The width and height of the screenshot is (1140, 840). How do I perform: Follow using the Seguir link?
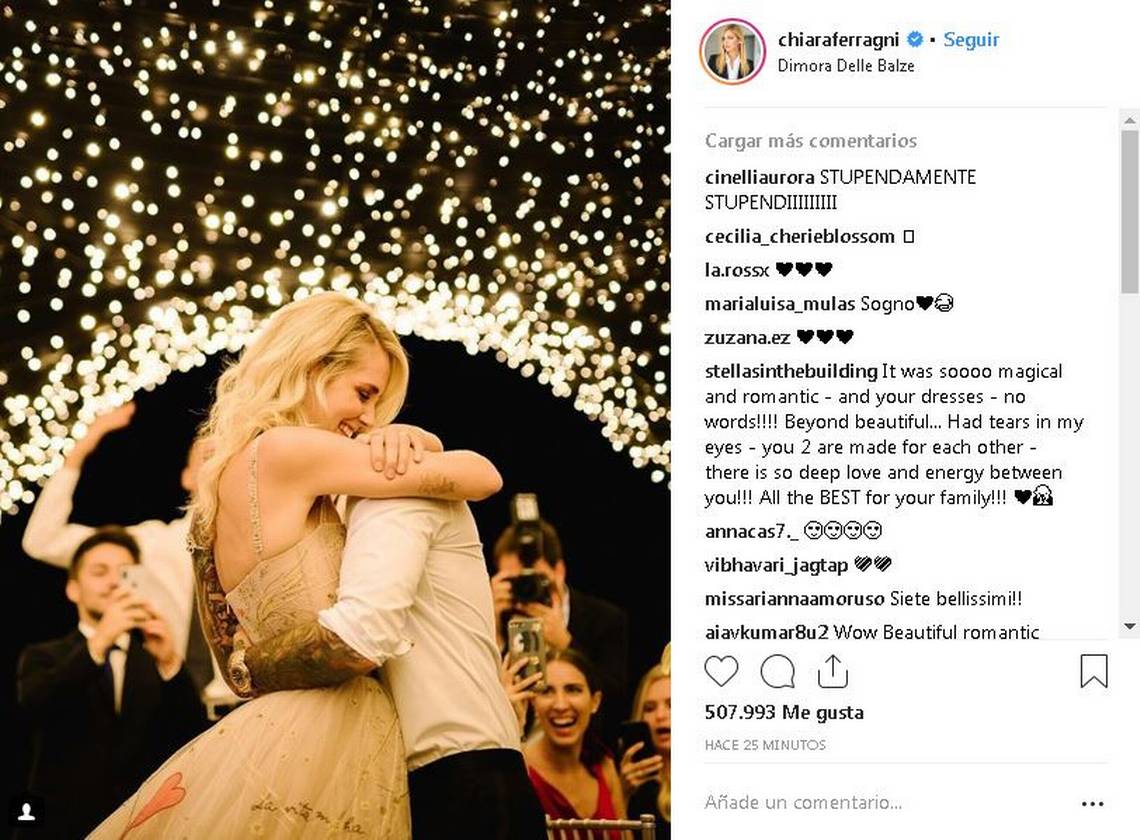click(971, 39)
